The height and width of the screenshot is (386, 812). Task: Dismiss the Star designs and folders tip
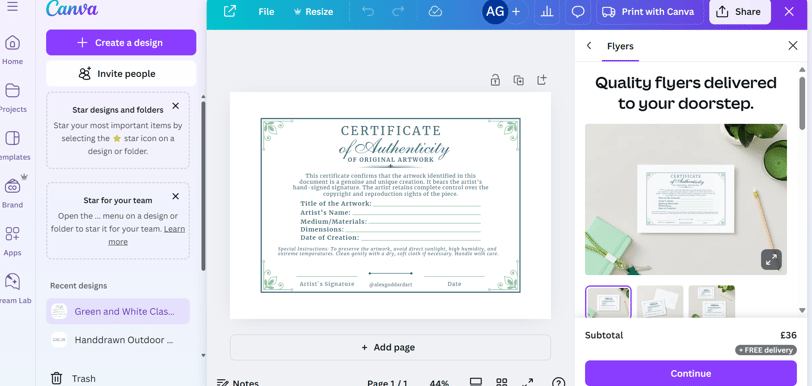tap(176, 106)
